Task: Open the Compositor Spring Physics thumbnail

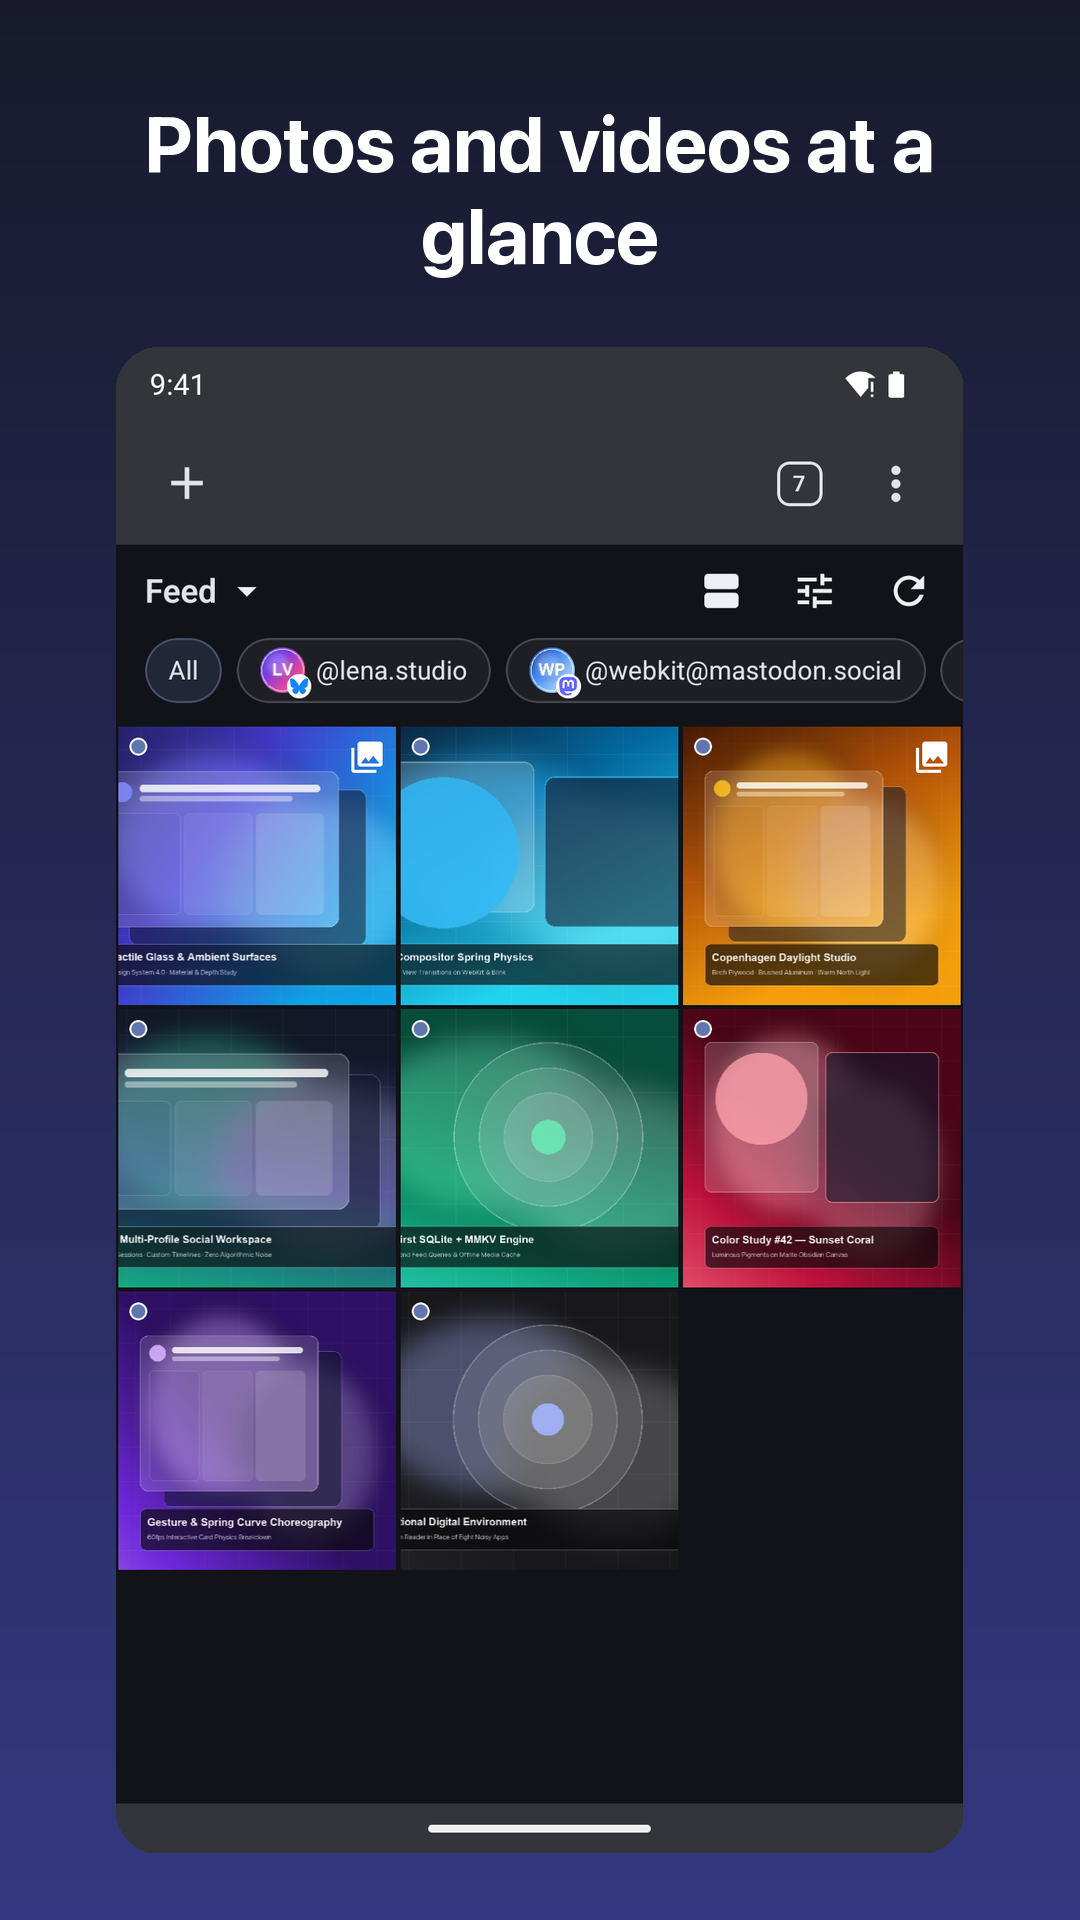Action: (x=539, y=866)
